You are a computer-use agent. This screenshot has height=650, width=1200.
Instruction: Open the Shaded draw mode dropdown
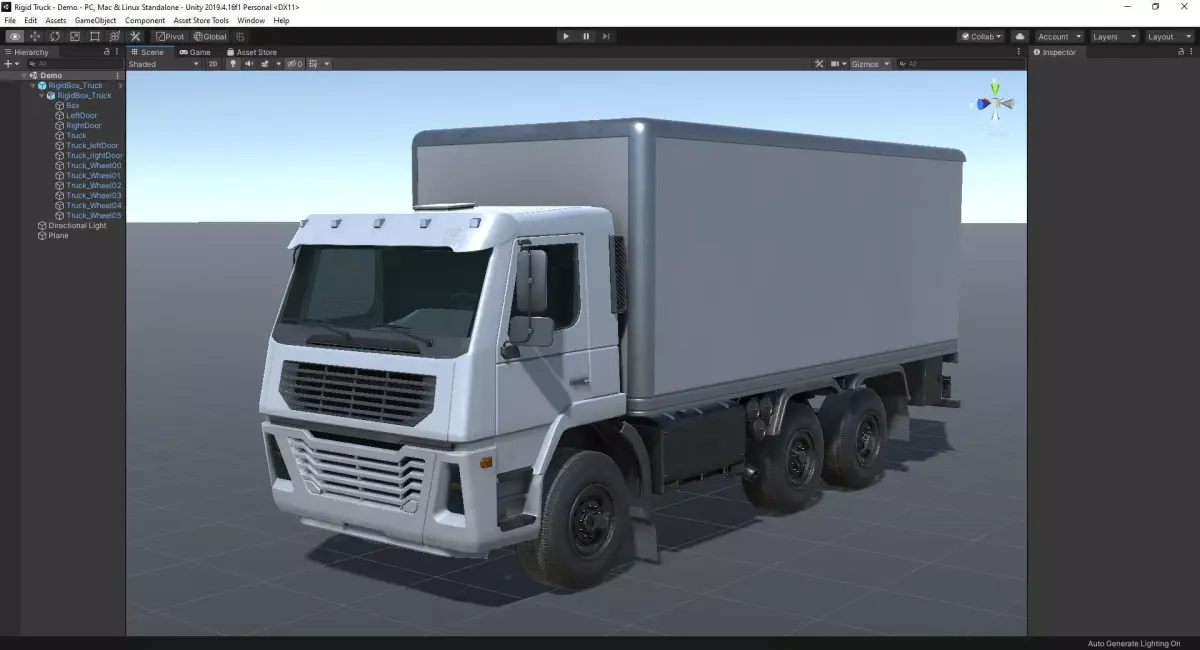click(x=162, y=63)
